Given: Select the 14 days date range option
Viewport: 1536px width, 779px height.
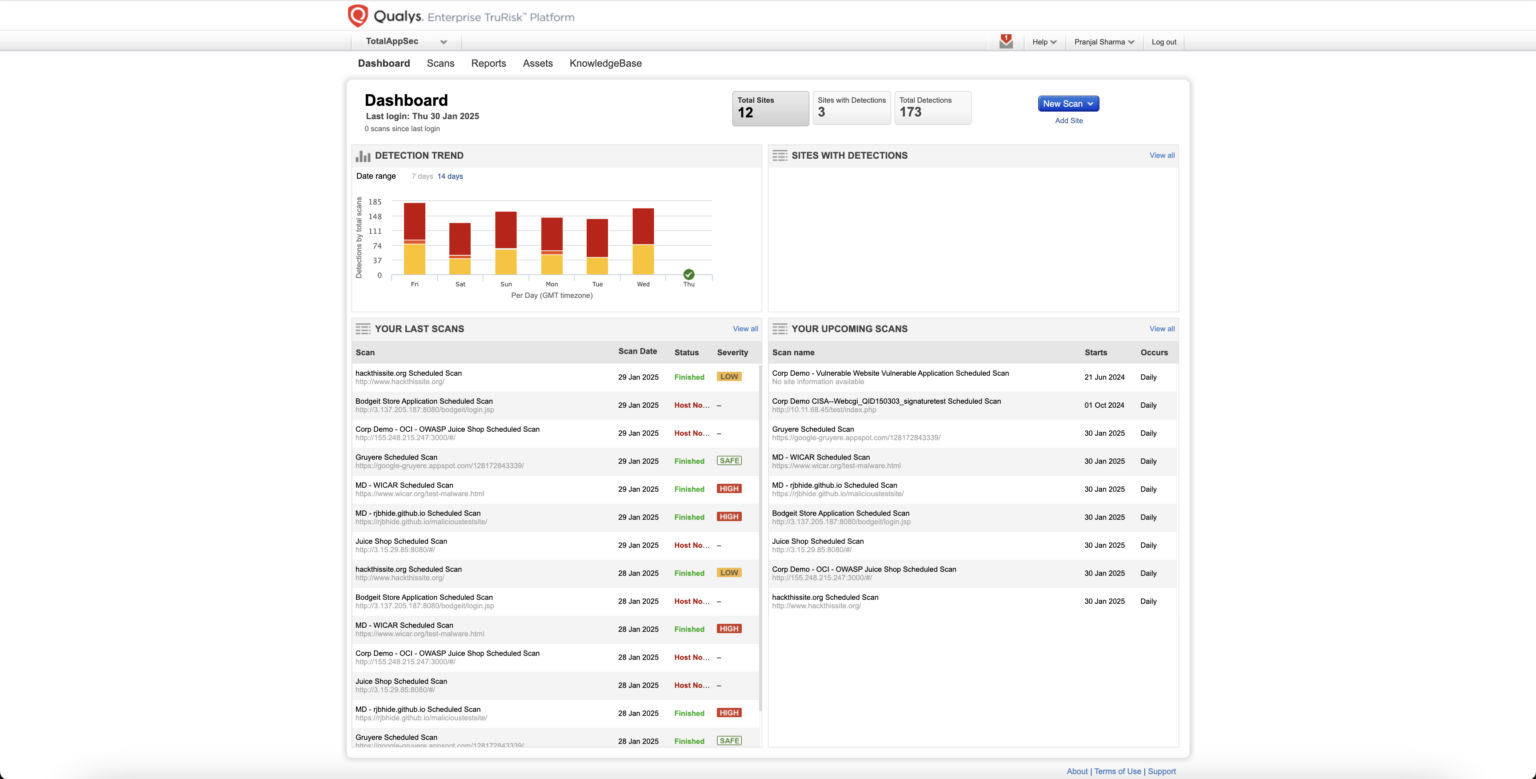Looking at the screenshot, I should [449, 176].
